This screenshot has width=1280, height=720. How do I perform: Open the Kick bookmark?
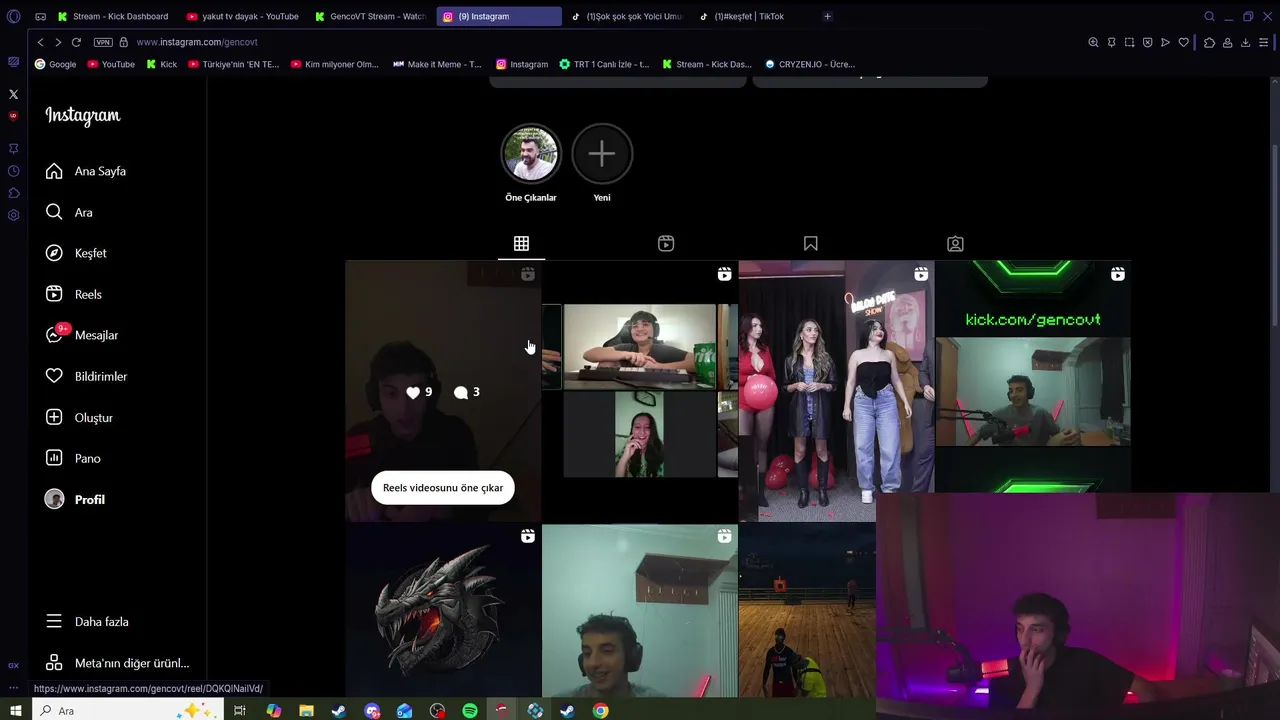[161, 64]
